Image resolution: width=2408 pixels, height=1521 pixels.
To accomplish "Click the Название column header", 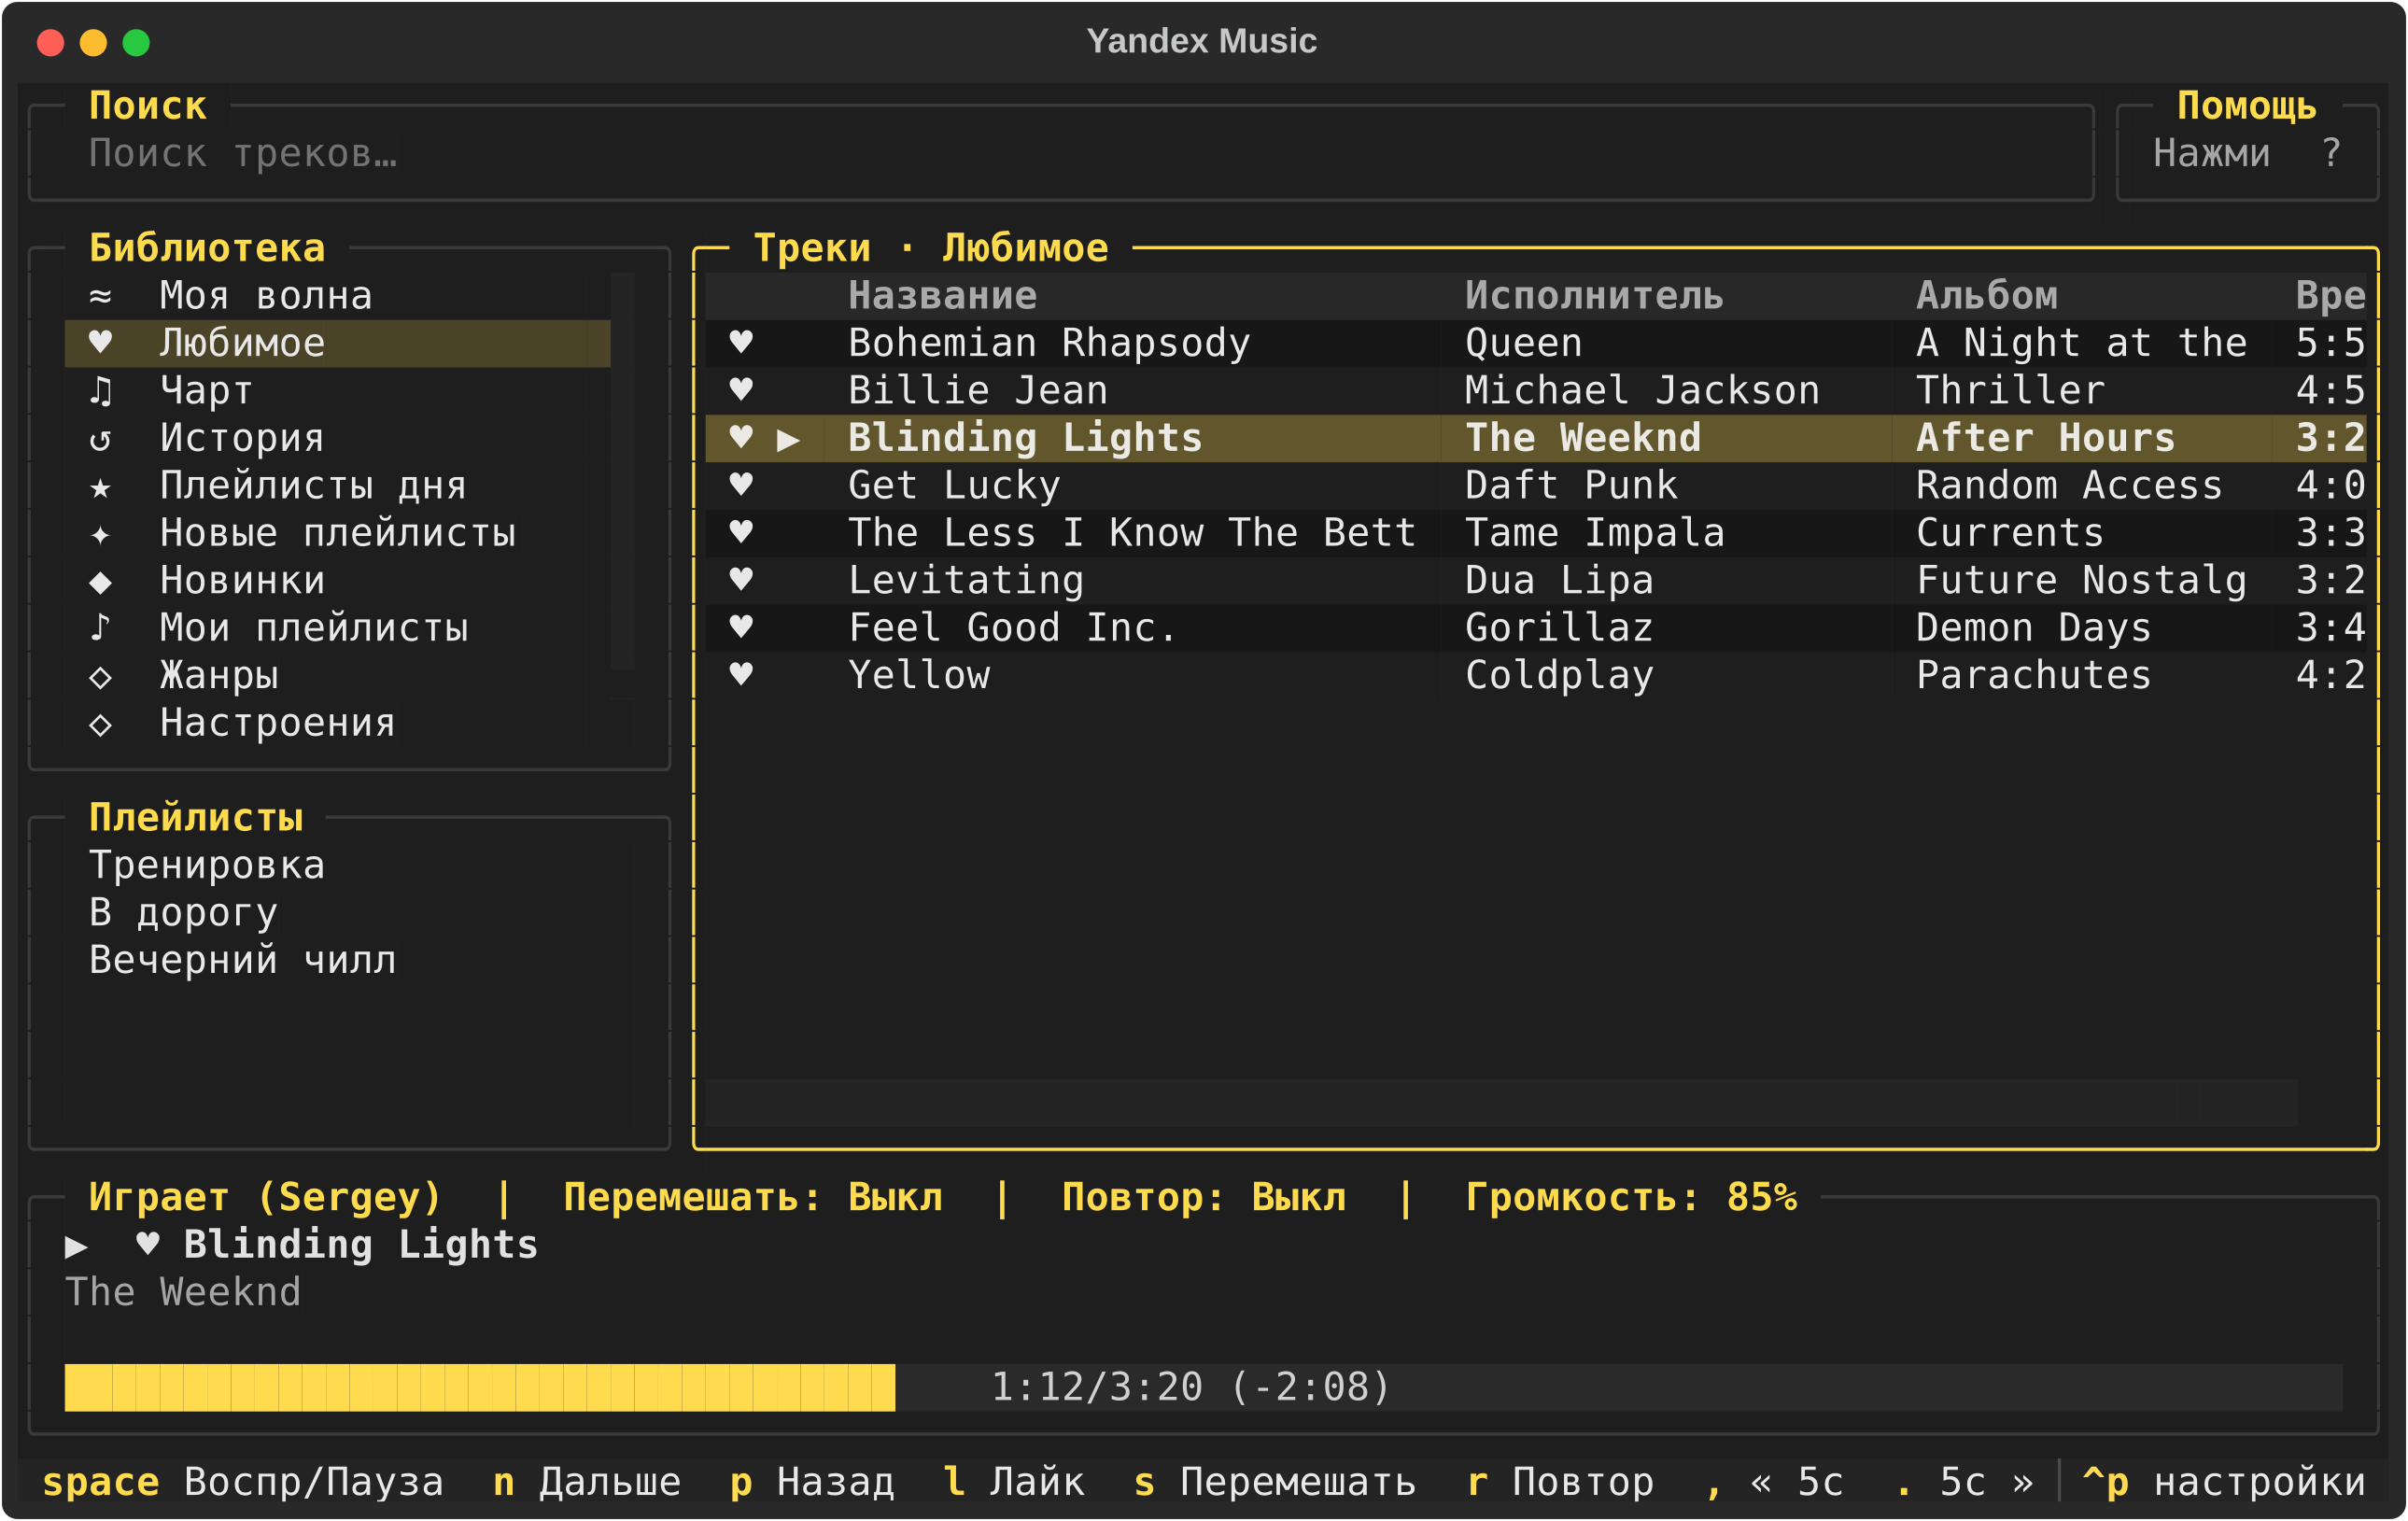I will [942, 296].
